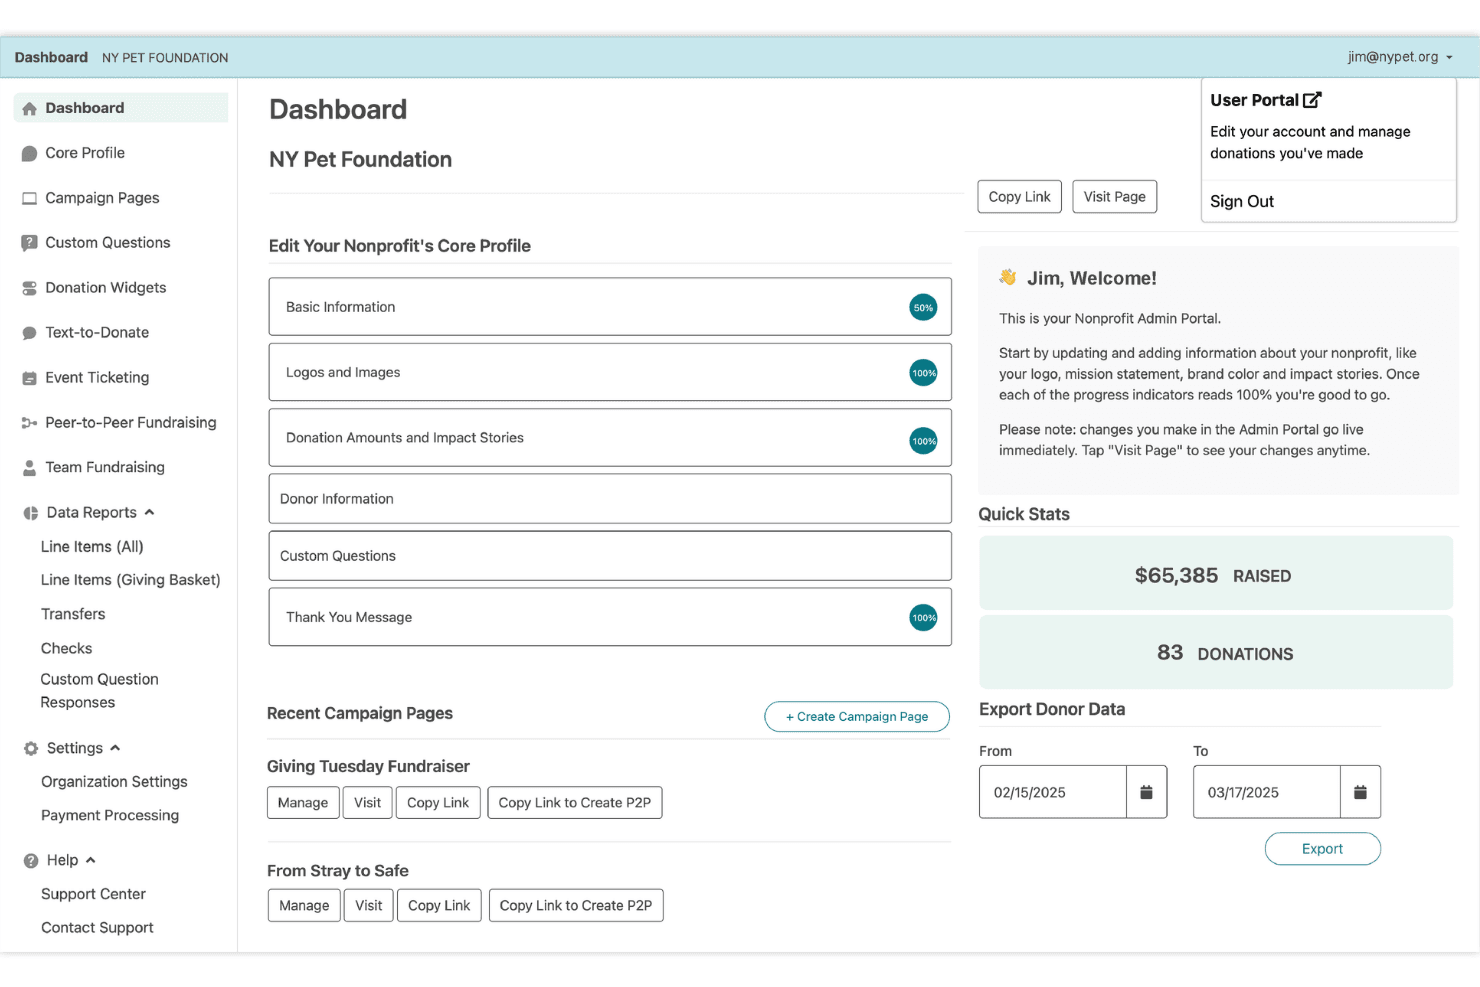Click the User Portal external link icon

pyautogui.click(x=1312, y=100)
